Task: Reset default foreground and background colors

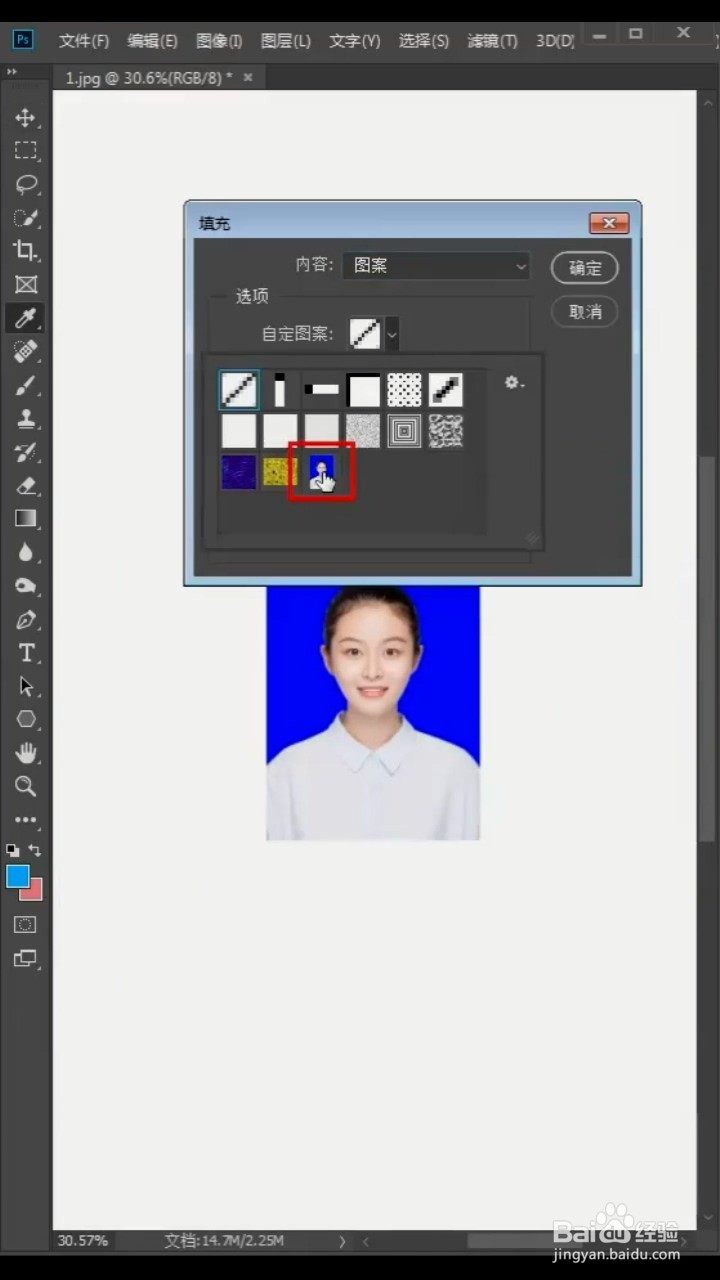Action: pyautogui.click(x=12, y=850)
